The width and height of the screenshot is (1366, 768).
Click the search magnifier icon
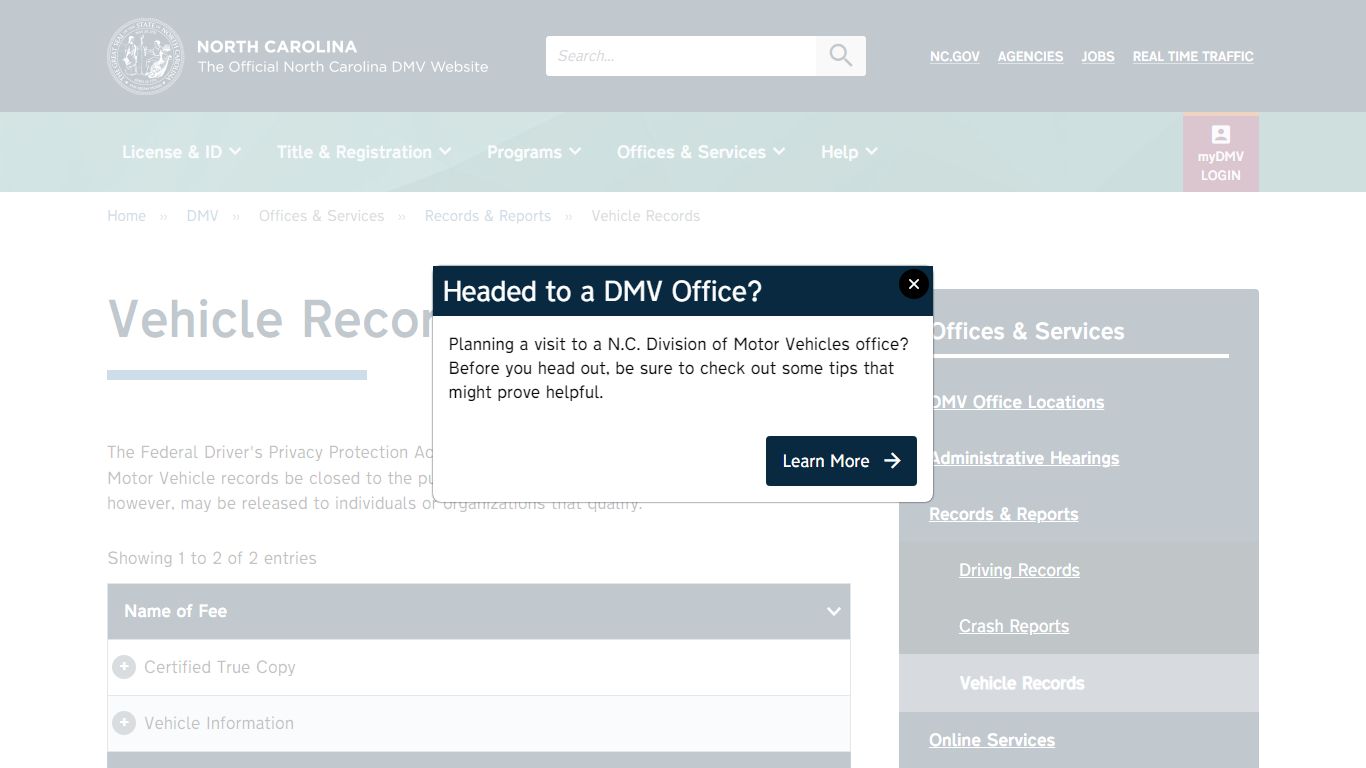click(x=841, y=56)
